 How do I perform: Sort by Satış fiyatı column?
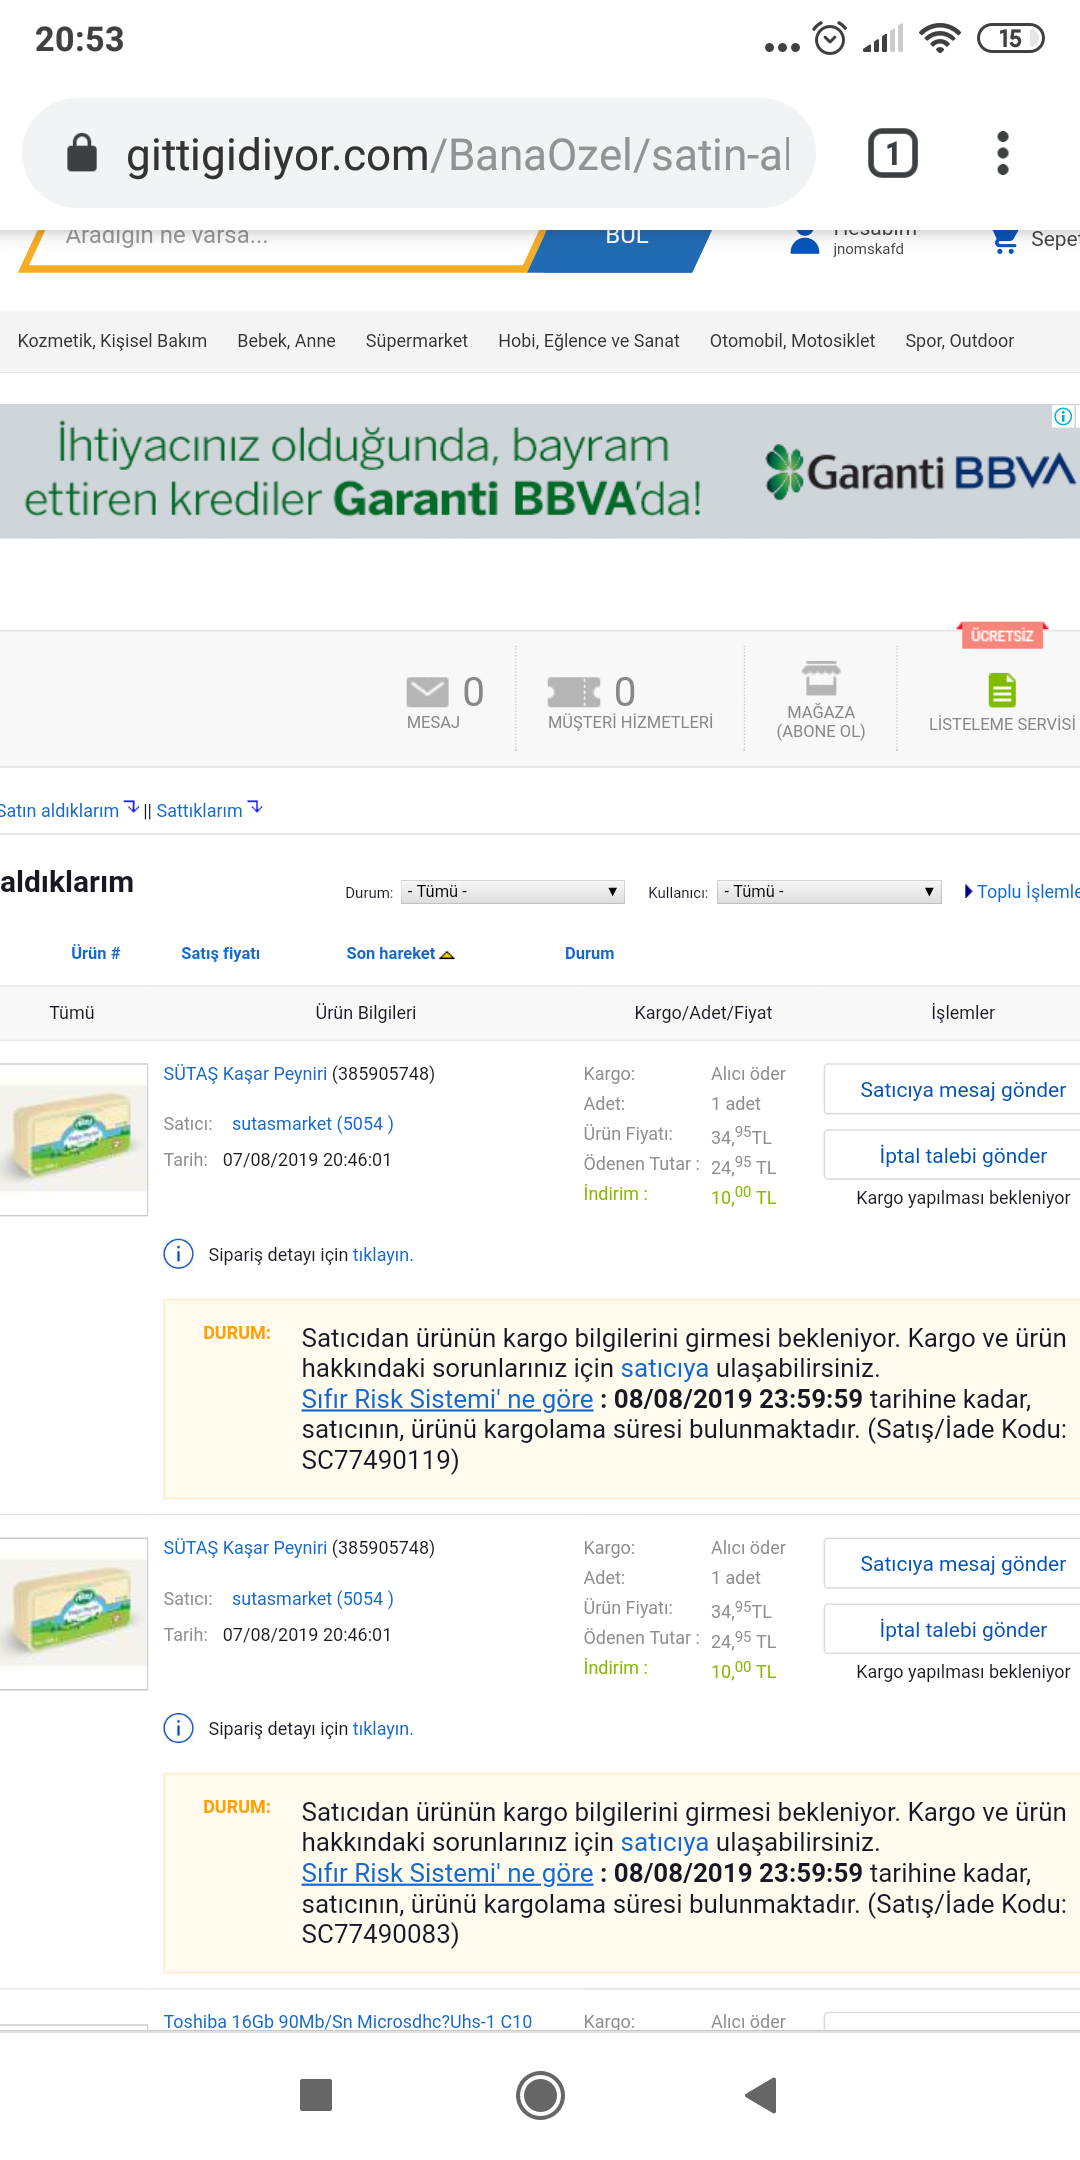tap(220, 953)
